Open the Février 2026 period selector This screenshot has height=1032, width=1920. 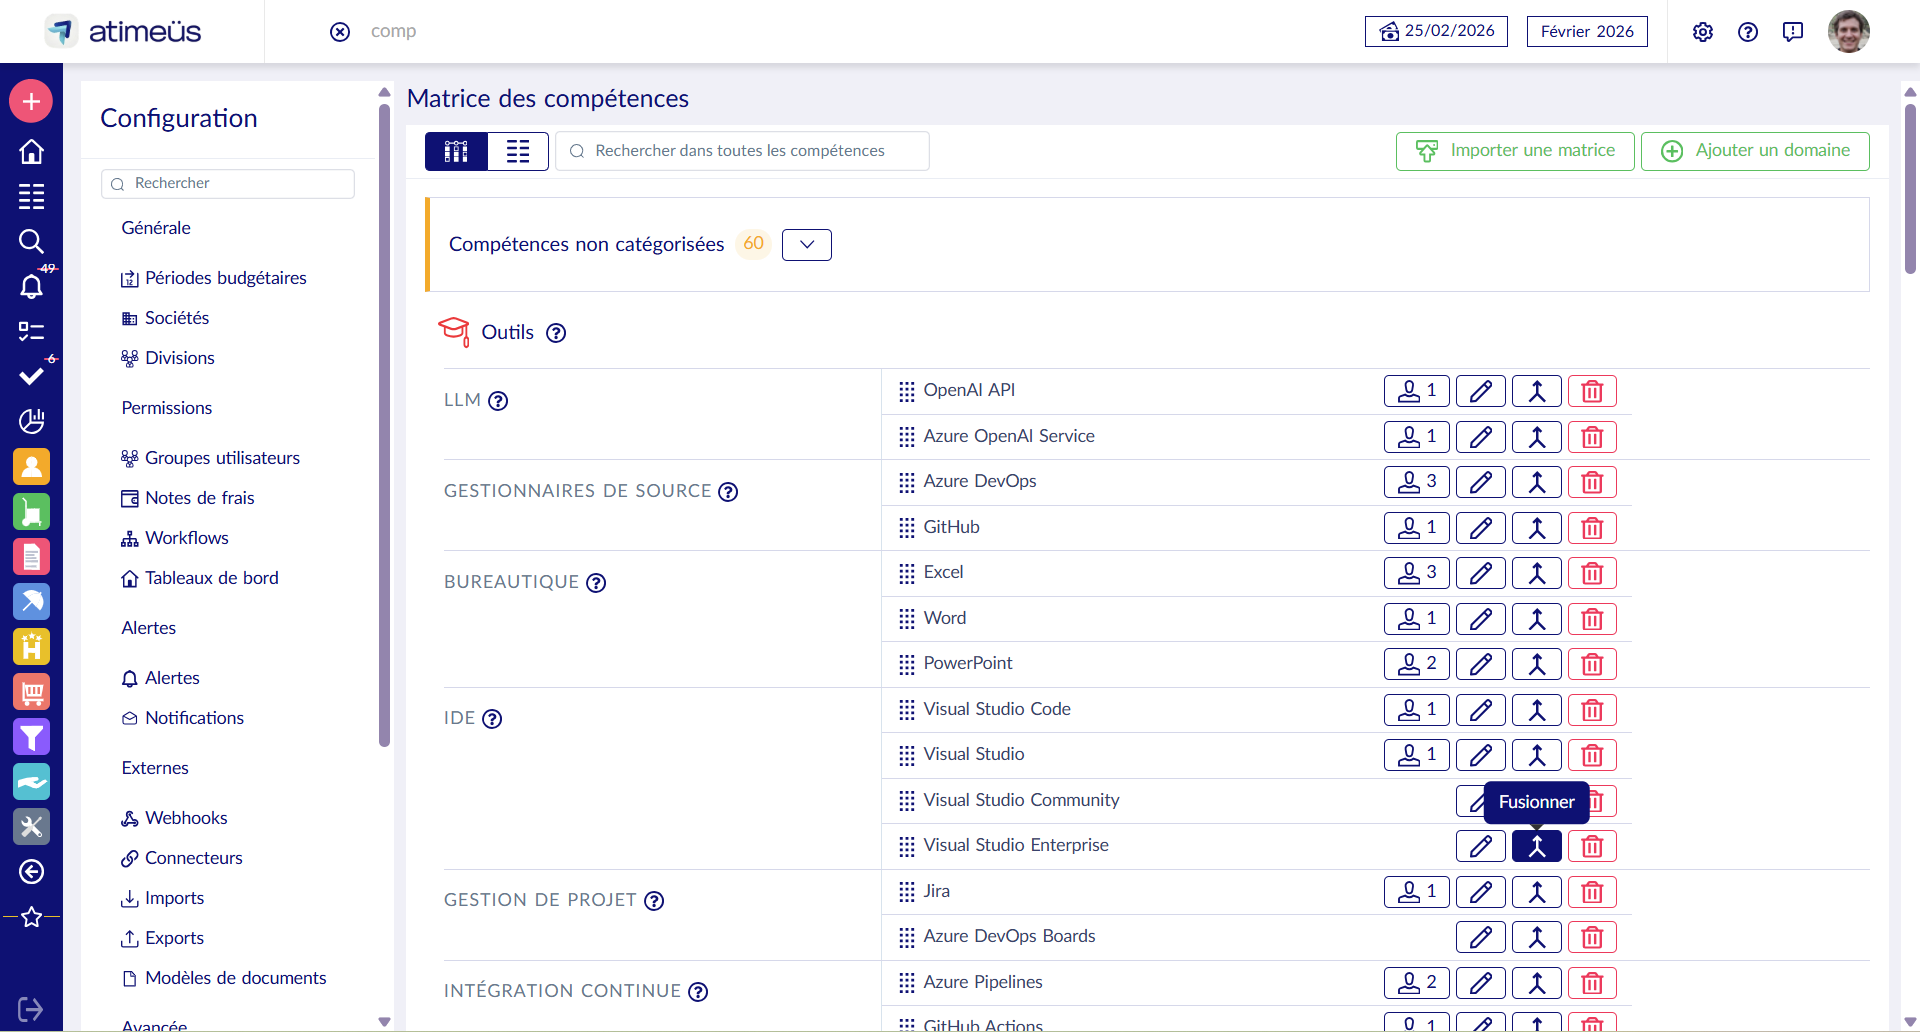pyautogui.click(x=1587, y=31)
